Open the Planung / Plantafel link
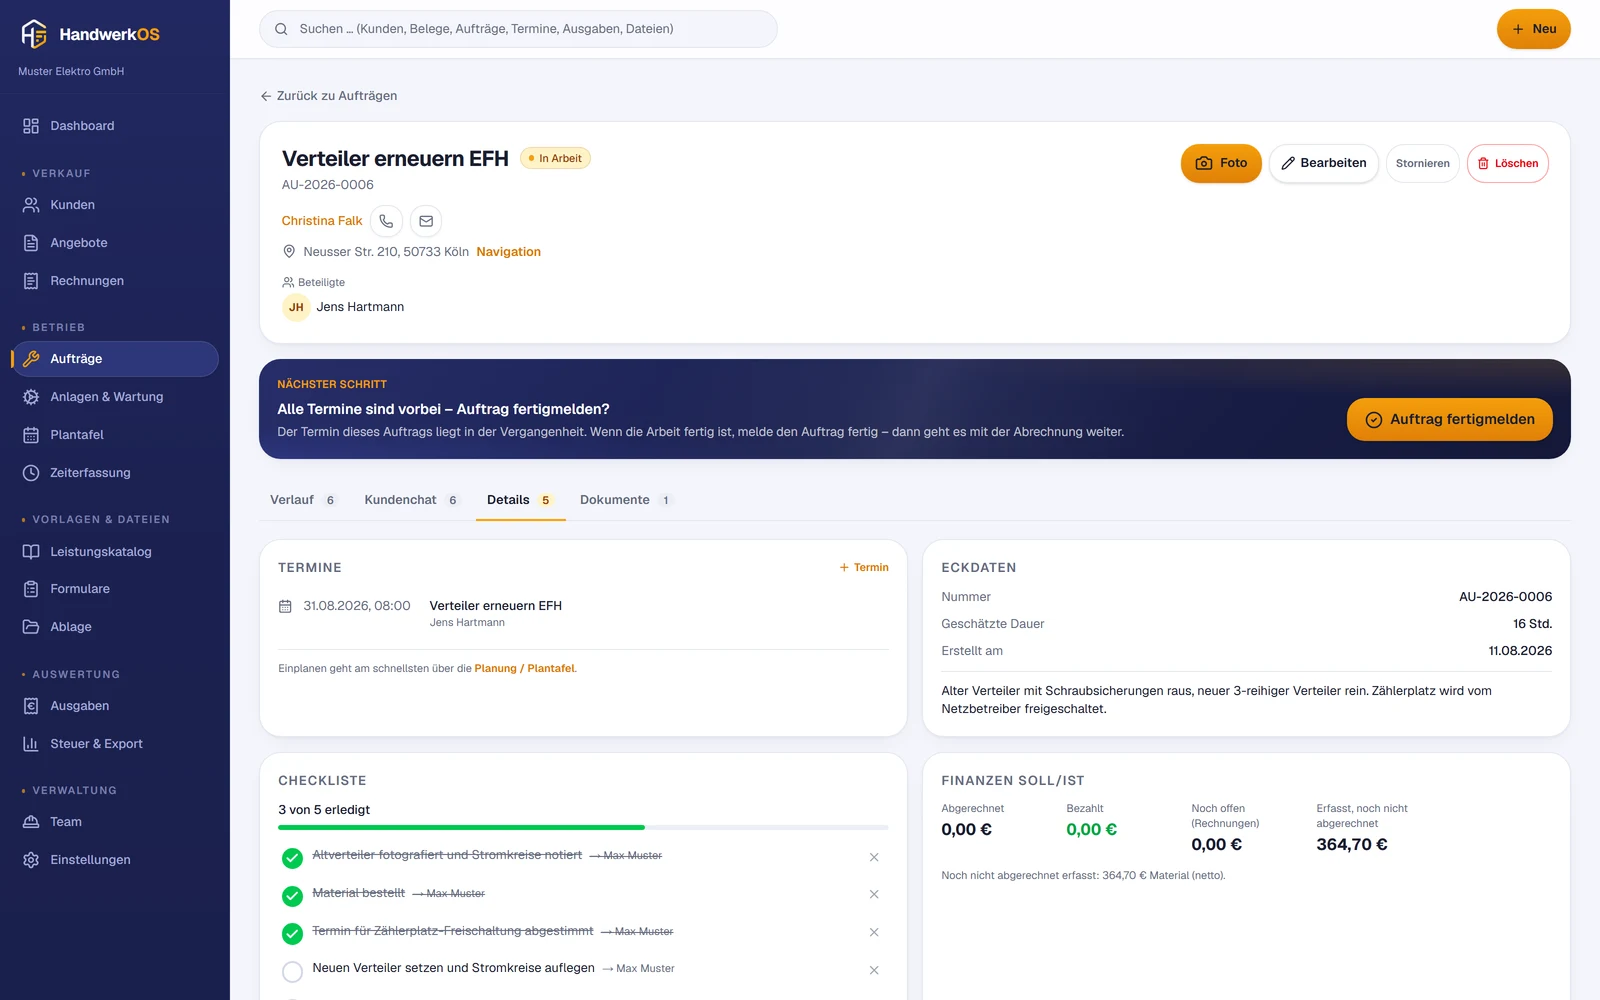 [525, 668]
